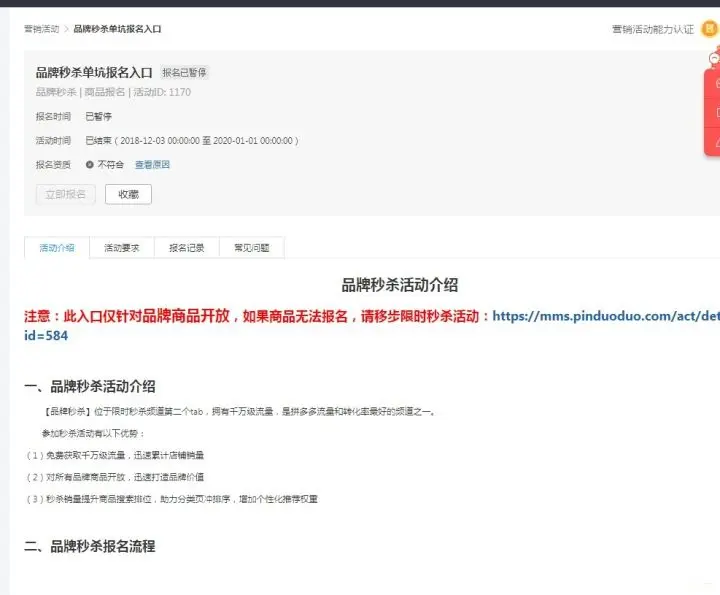720x595 pixels.
Task: Click the 营销活动能力认证 text link
Action: [652, 29]
